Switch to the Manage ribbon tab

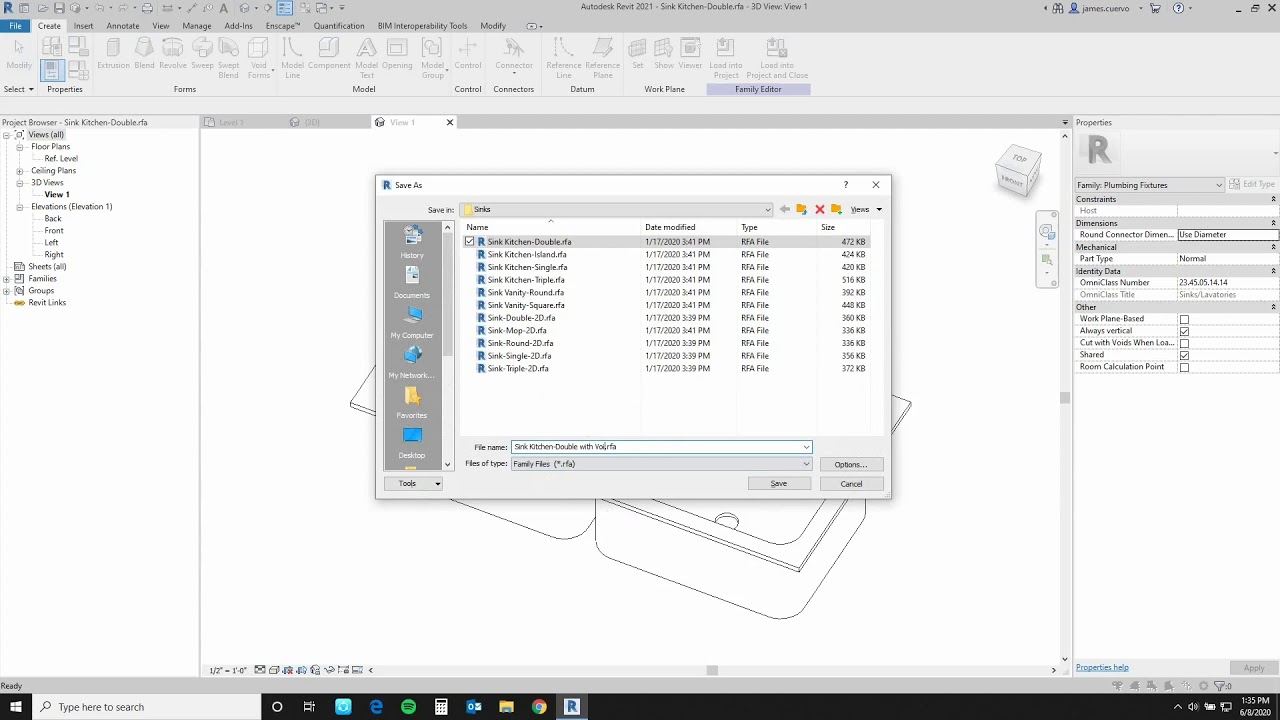(x=197, y=26)
